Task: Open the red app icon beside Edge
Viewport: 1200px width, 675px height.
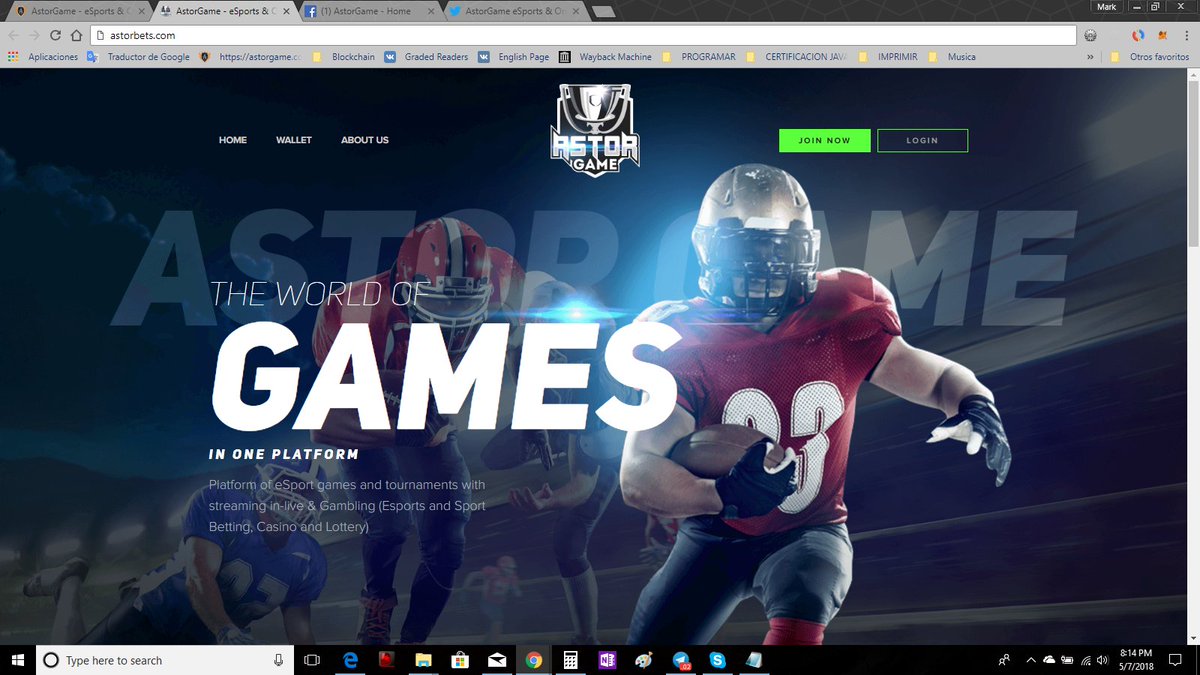Action: 387,660
